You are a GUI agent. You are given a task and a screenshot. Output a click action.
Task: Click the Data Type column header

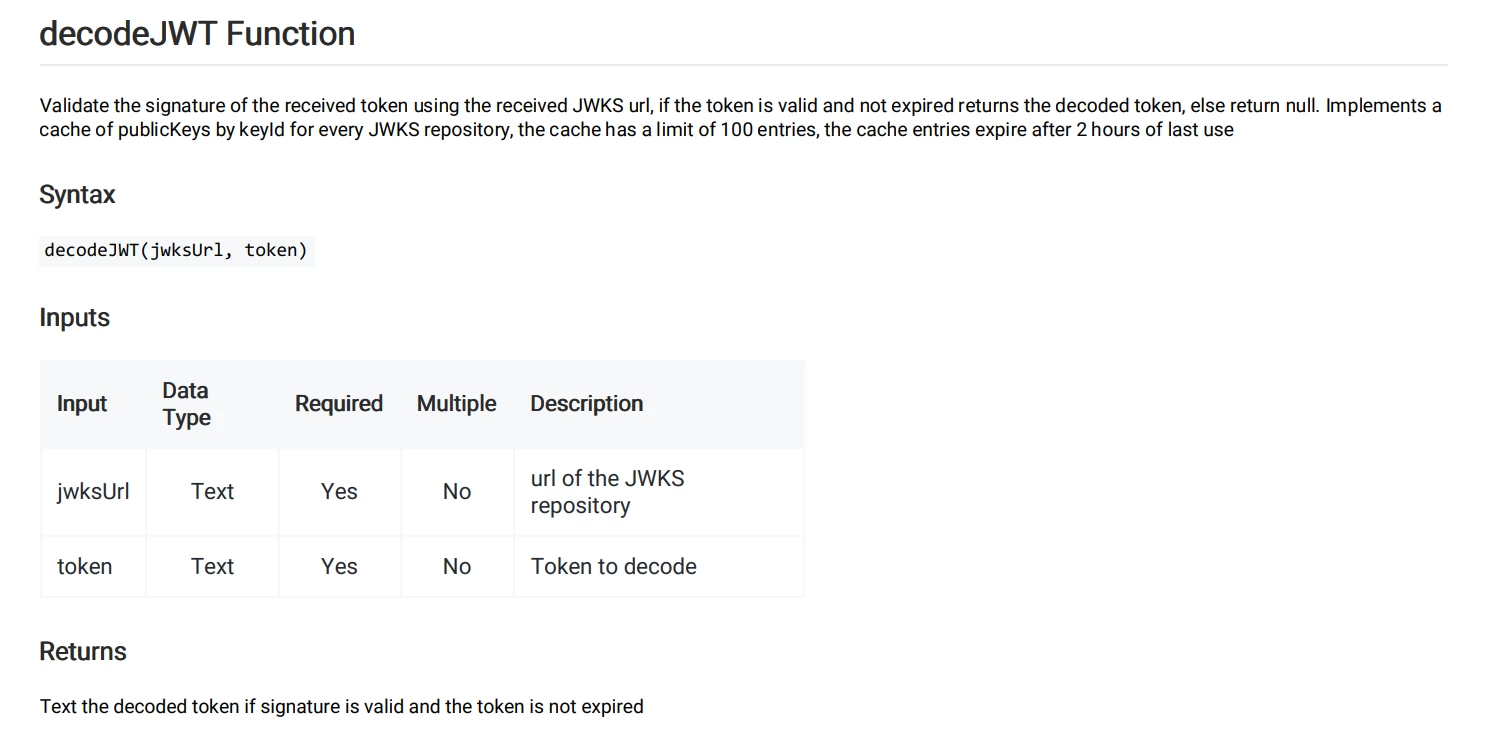187,404
